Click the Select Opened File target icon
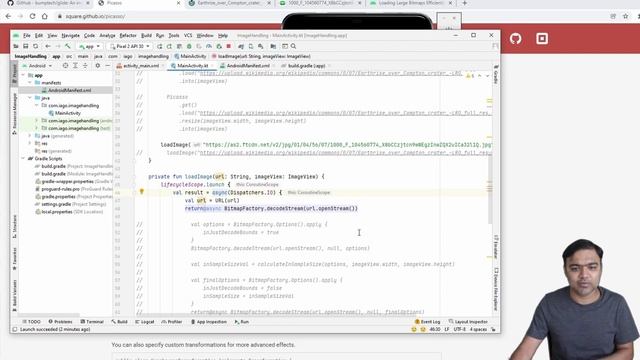The width and height of the screenshot is (640, 360). pyautogui.click(x=65, y=65)
